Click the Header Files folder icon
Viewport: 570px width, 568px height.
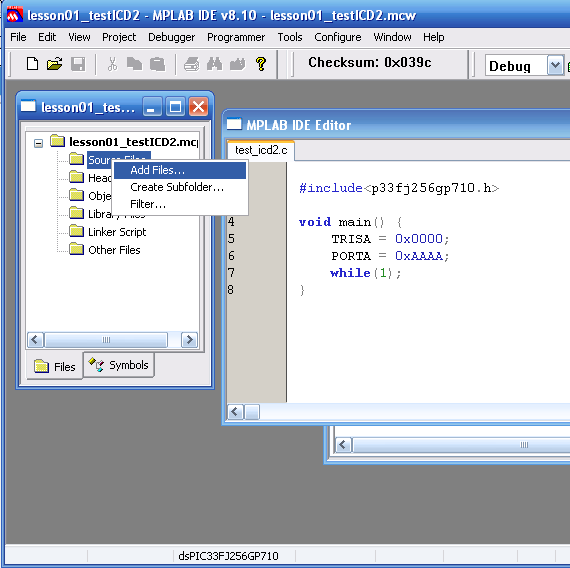tap(76, 177)
